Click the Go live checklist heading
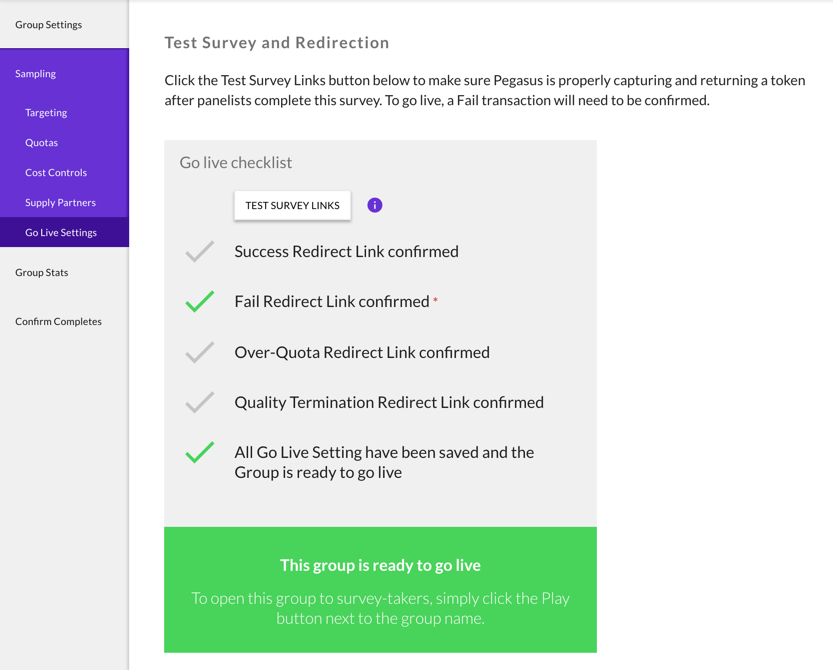Screen dimensions: 833x670 tap(236, 162)
